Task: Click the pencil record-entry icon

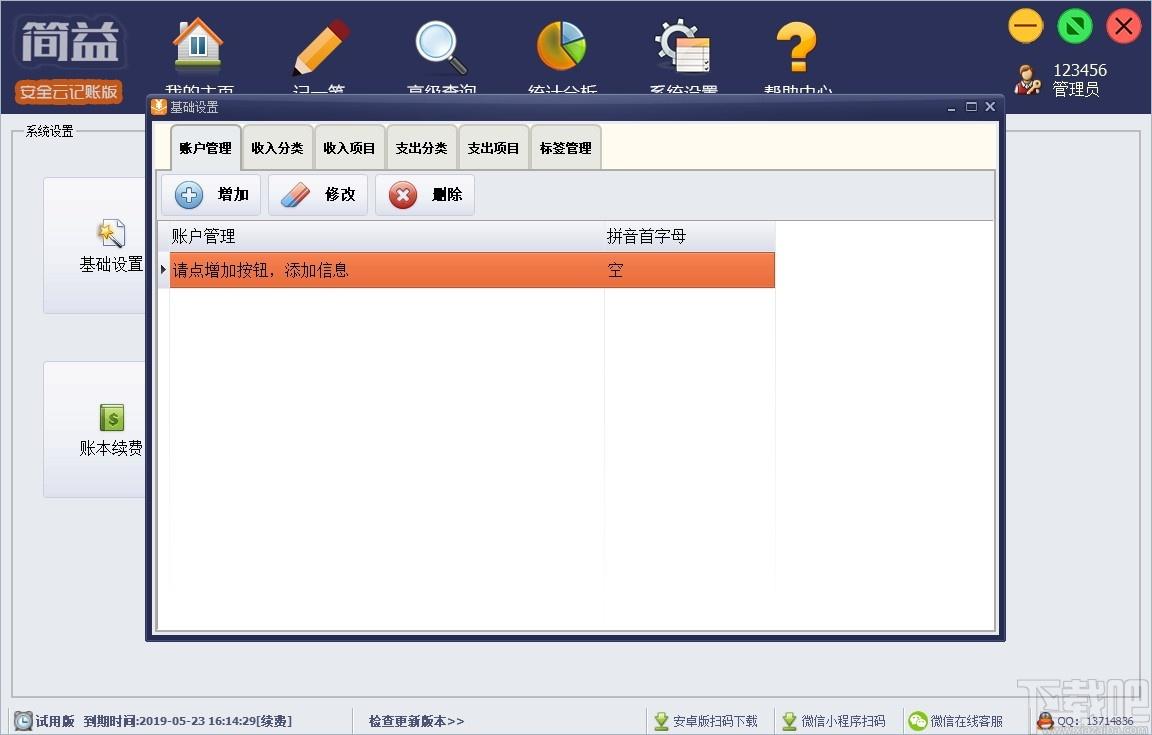Action: [x=320, y=47]
